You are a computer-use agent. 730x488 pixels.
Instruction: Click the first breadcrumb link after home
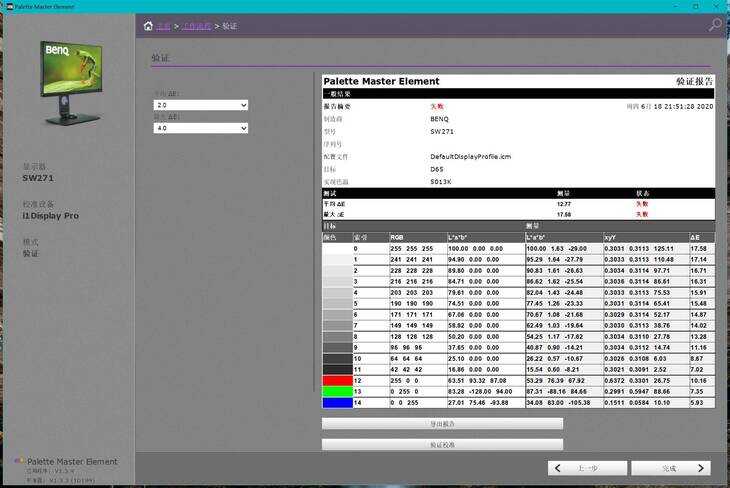pyautogui.click(x=163, y=26)
